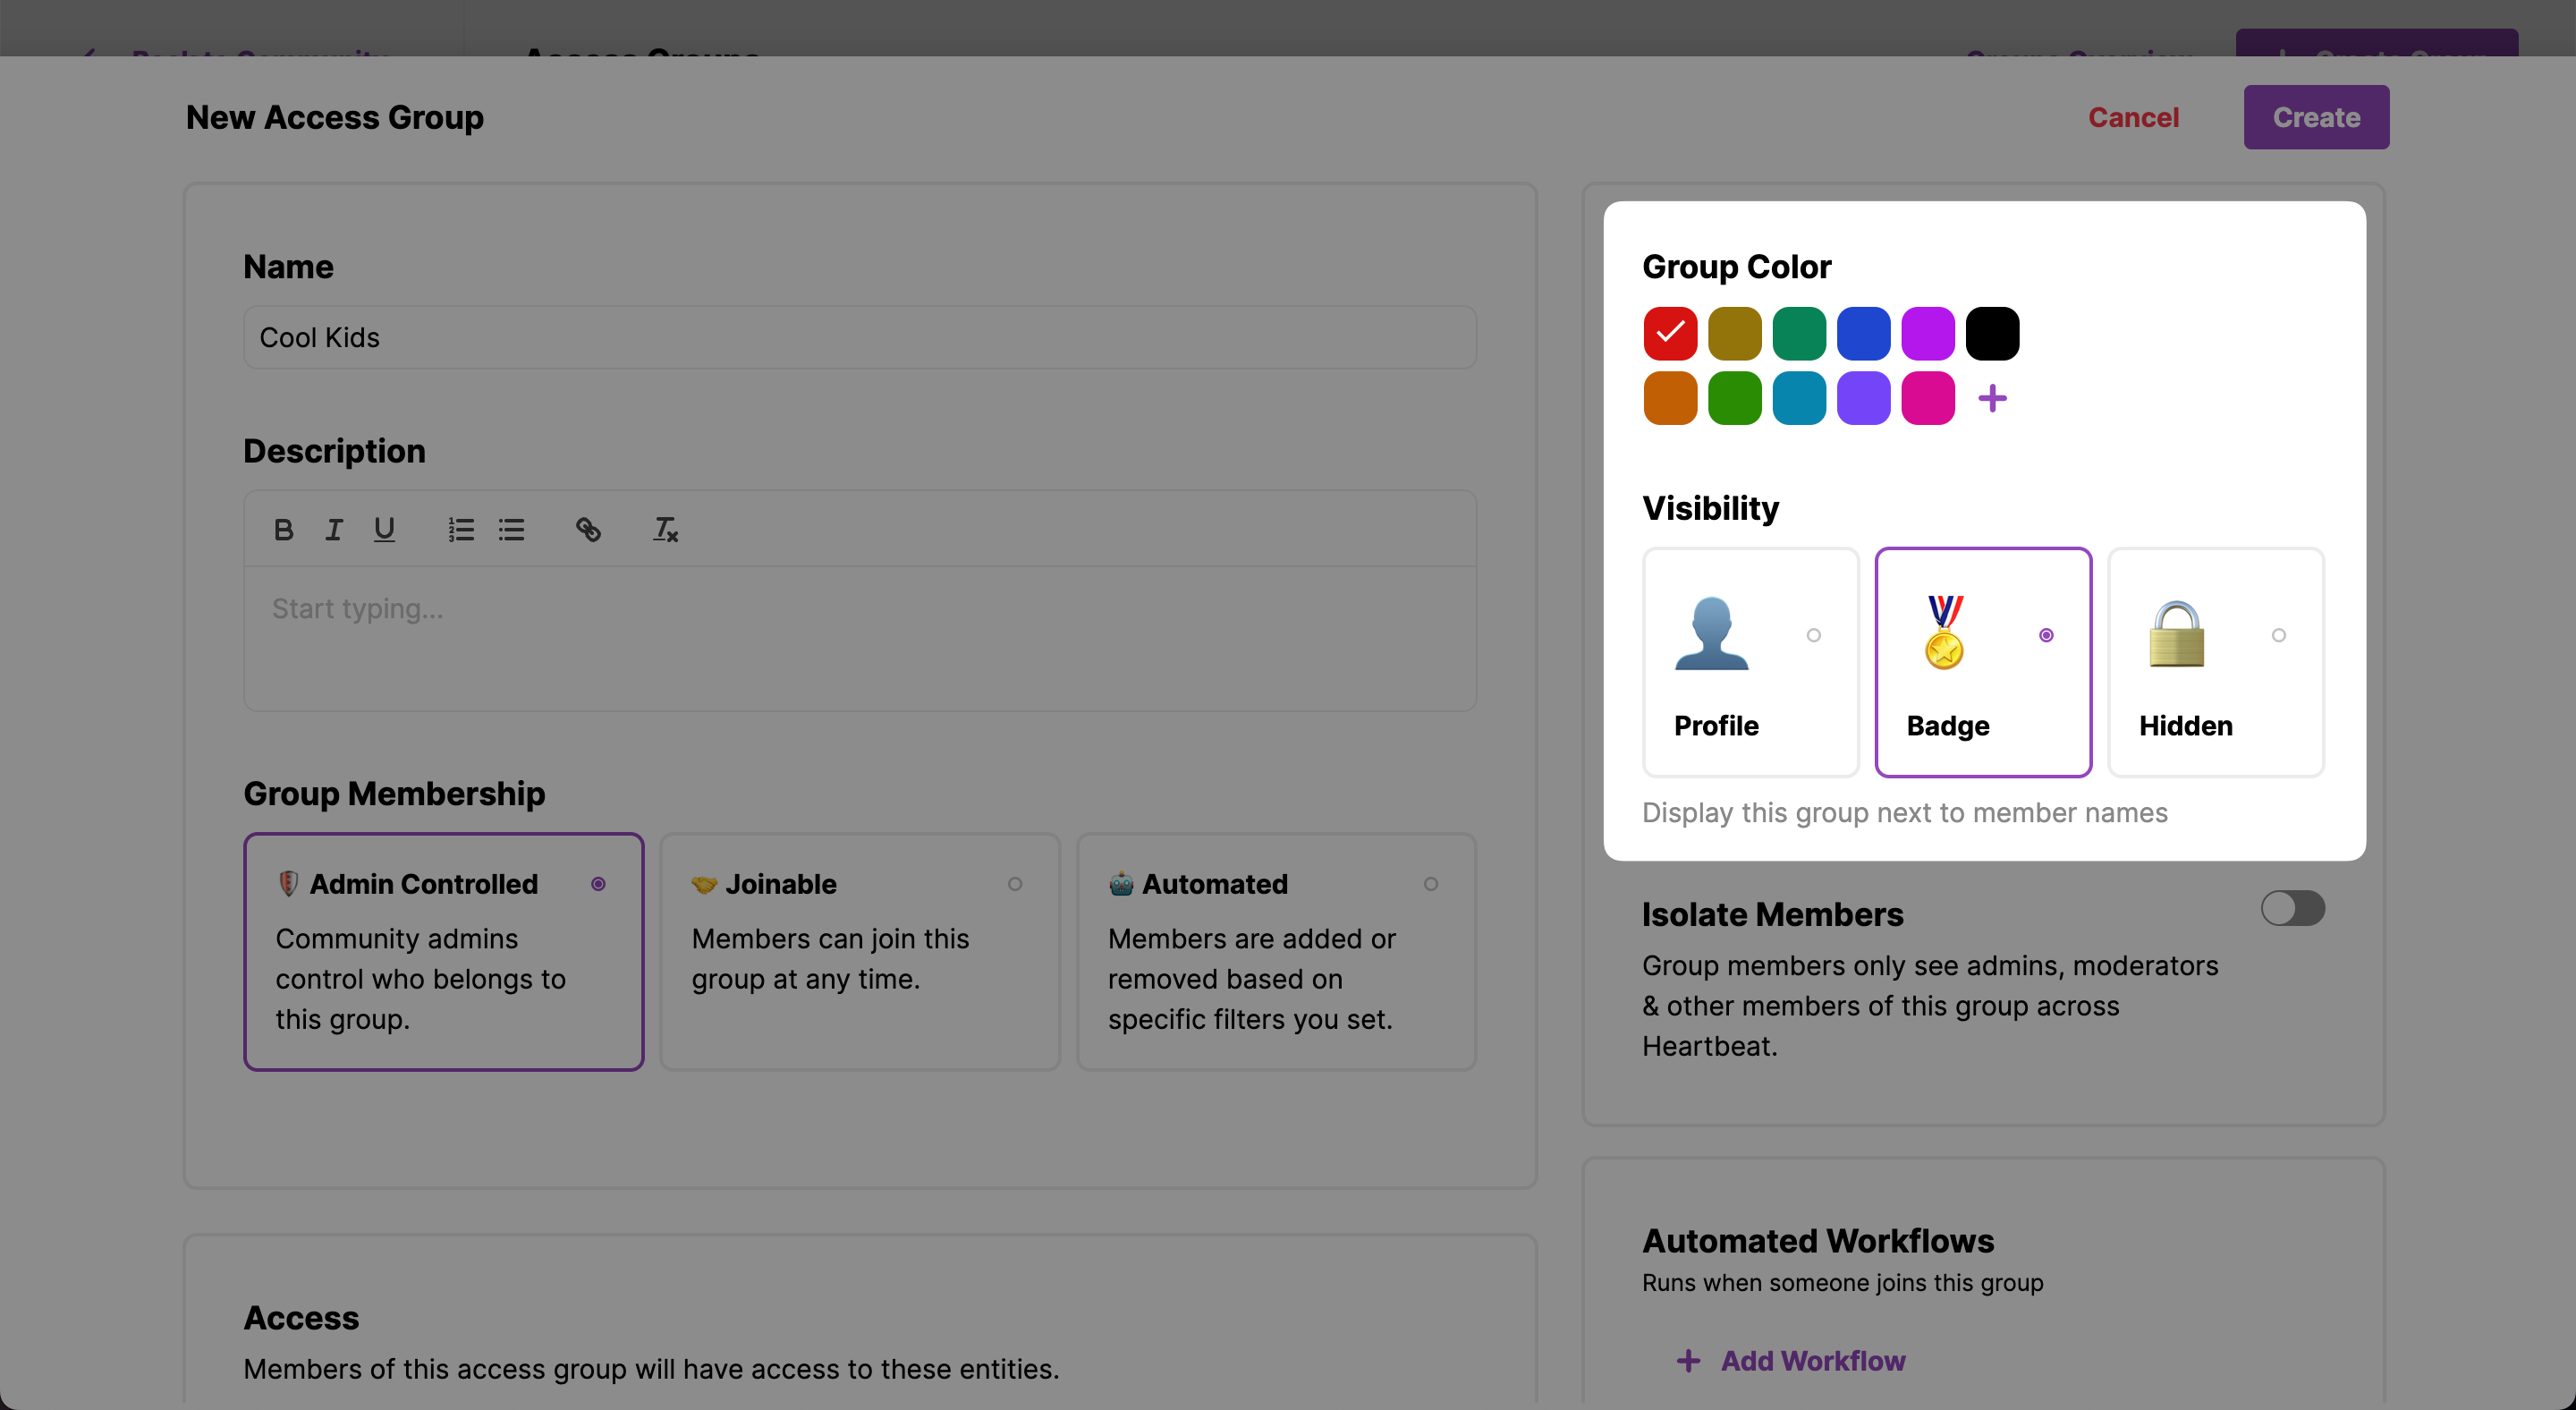2576x1410 pixels.
Task: Select the Joinable card description text
Action: point(830,958)
